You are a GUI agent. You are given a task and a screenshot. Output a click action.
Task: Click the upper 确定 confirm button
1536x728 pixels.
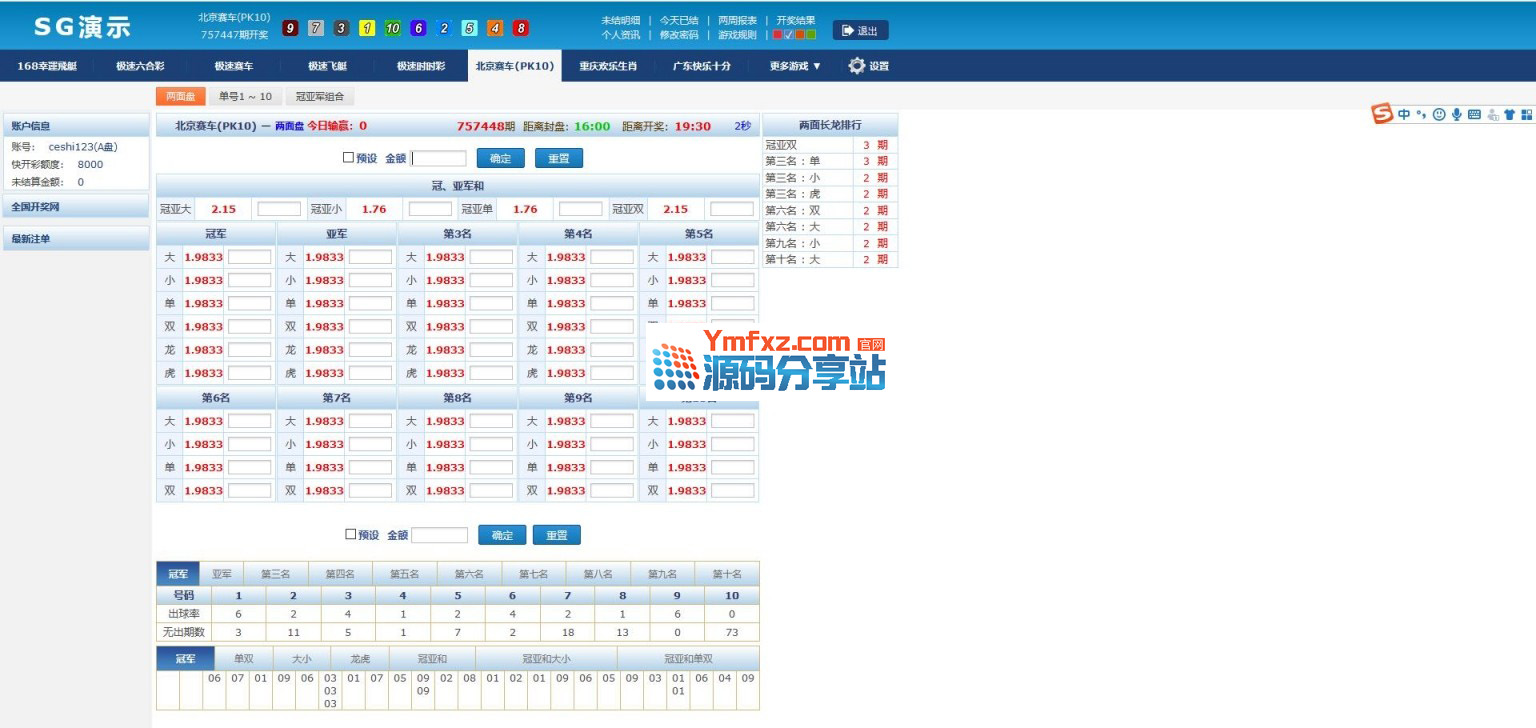[x=500, y=158]
